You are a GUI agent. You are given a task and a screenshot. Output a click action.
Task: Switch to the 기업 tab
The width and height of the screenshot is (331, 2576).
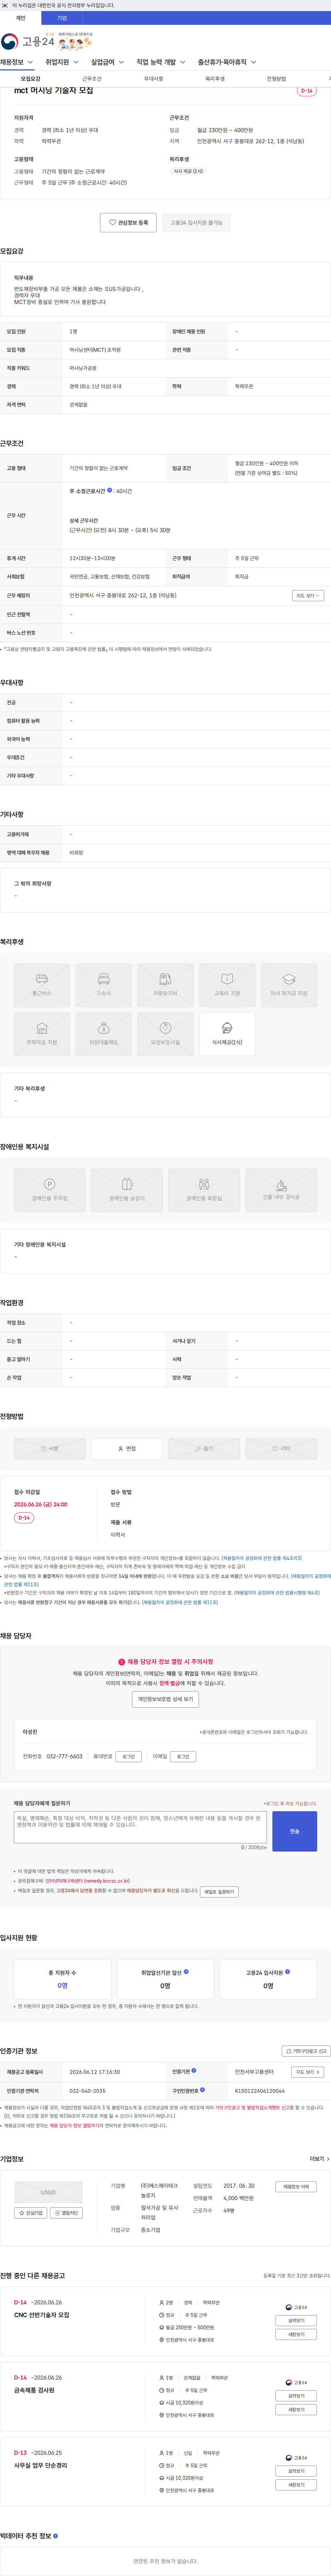pos(62,18)
